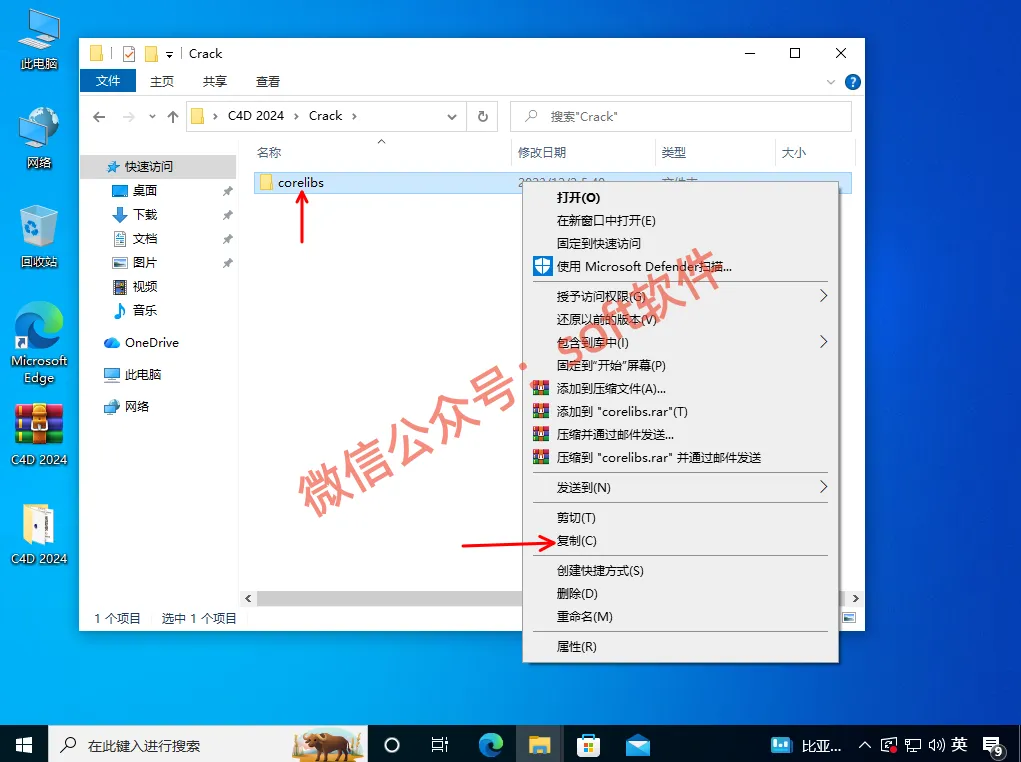Select OneDrive in navigation pane
1021x762 pixels.
151,343
